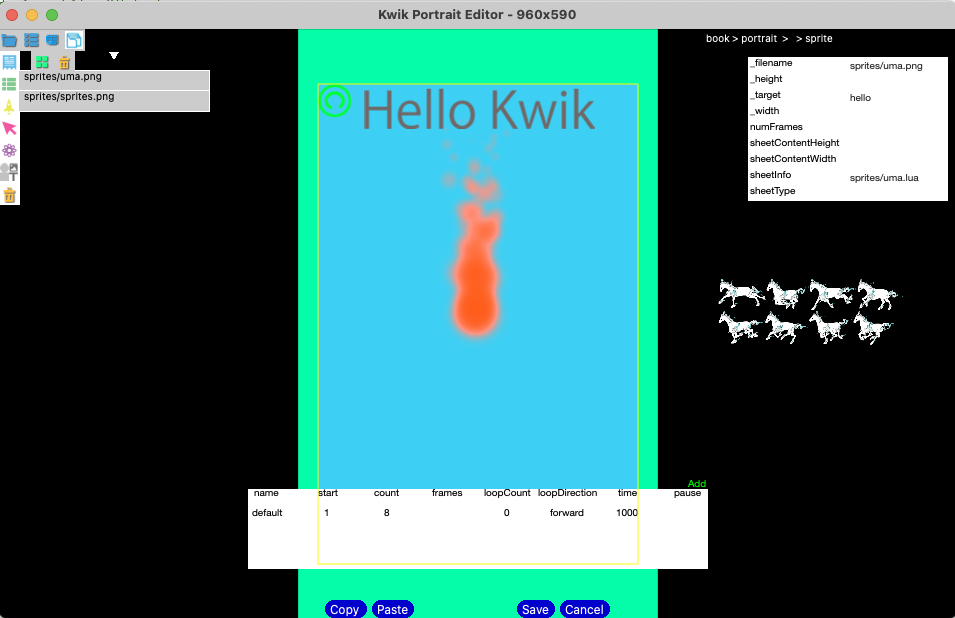The image size is (955, 618).
Task: Click the frames column header
Action: 446,493
